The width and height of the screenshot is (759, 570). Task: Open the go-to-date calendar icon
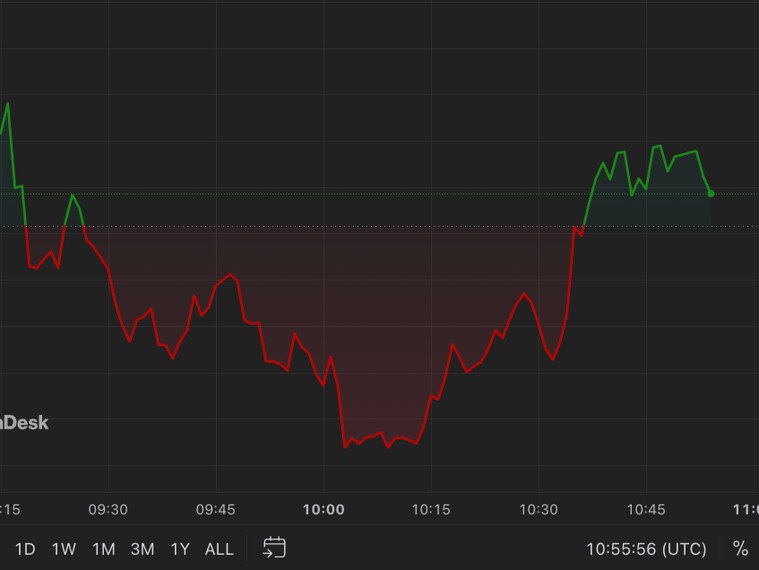pyautogui.click(x=274, y=548)
